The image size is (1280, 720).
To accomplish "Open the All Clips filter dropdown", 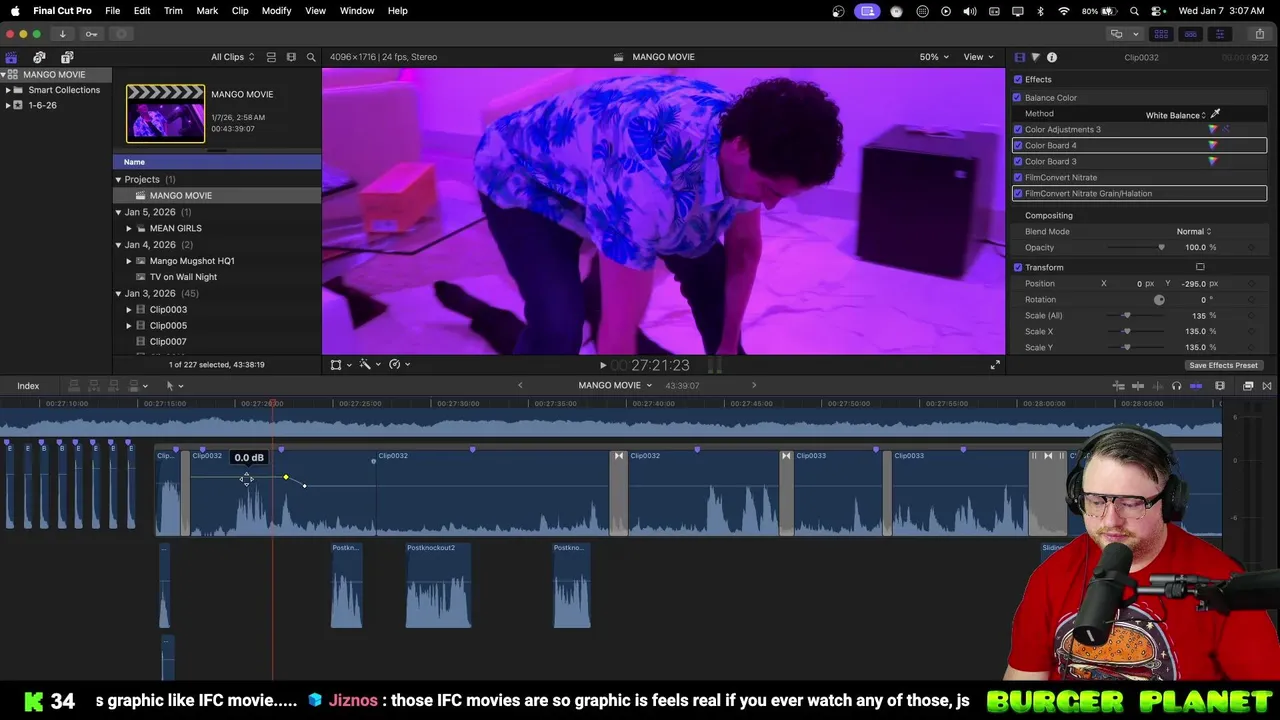I will (232, 57).
